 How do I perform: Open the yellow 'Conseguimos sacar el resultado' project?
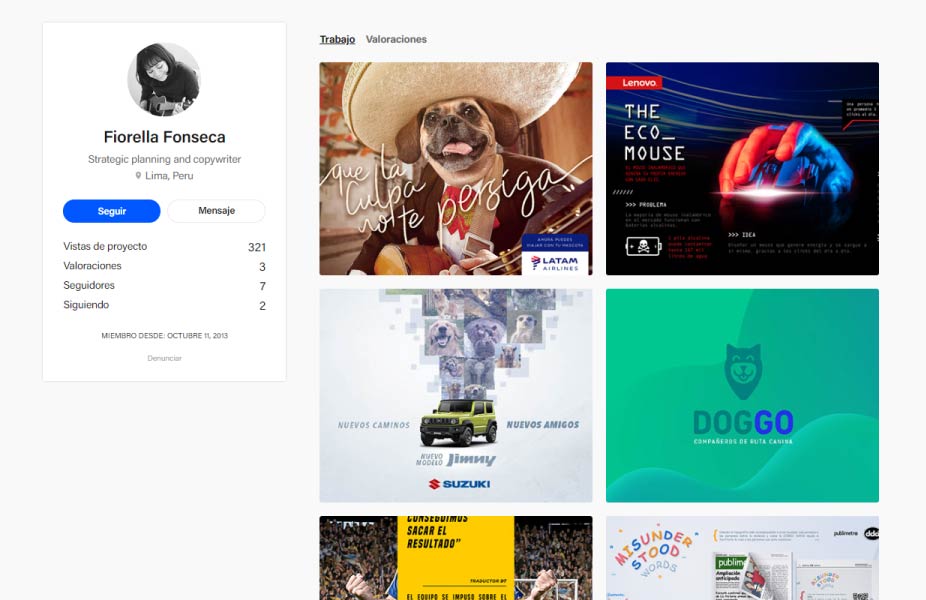pyautogui.click(x=455, y=558)
